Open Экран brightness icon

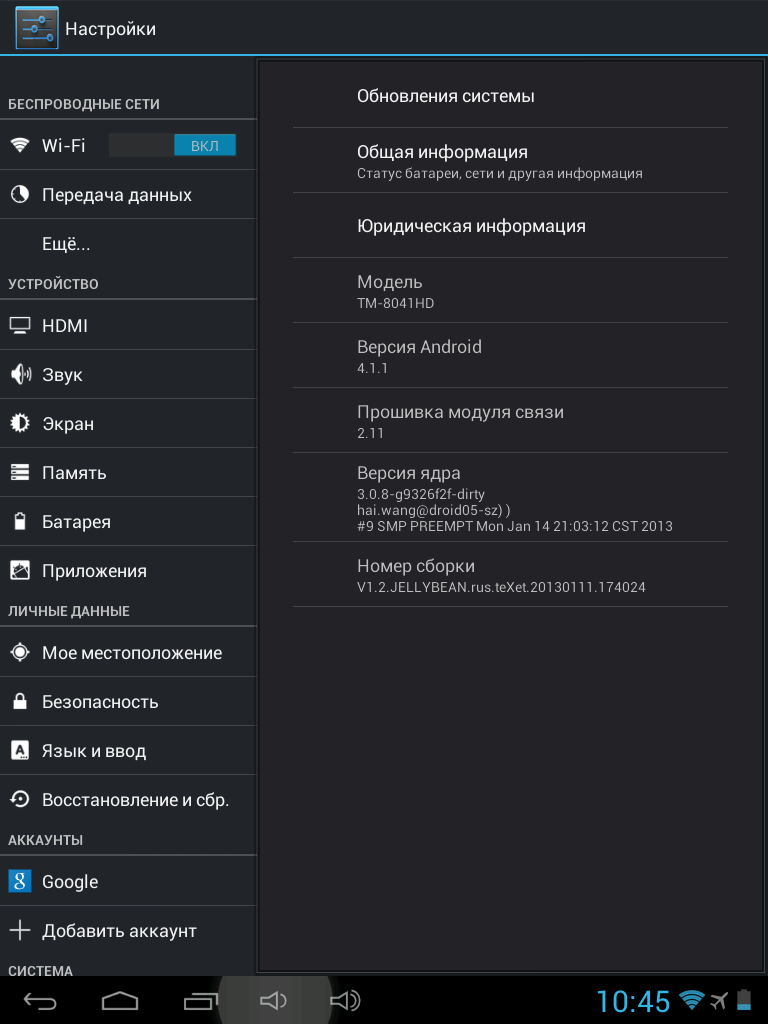[20, 423]
